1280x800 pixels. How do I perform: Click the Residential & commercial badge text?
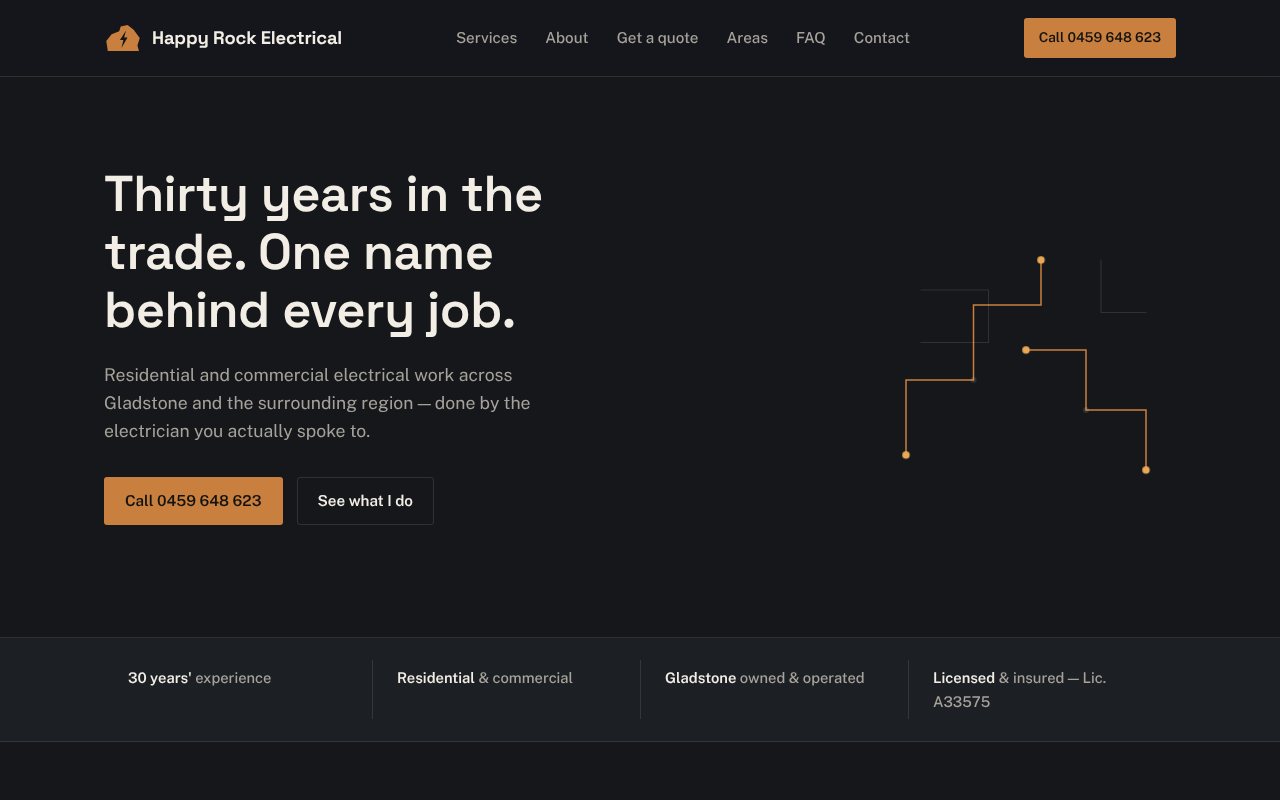click(x=485, y=678)
